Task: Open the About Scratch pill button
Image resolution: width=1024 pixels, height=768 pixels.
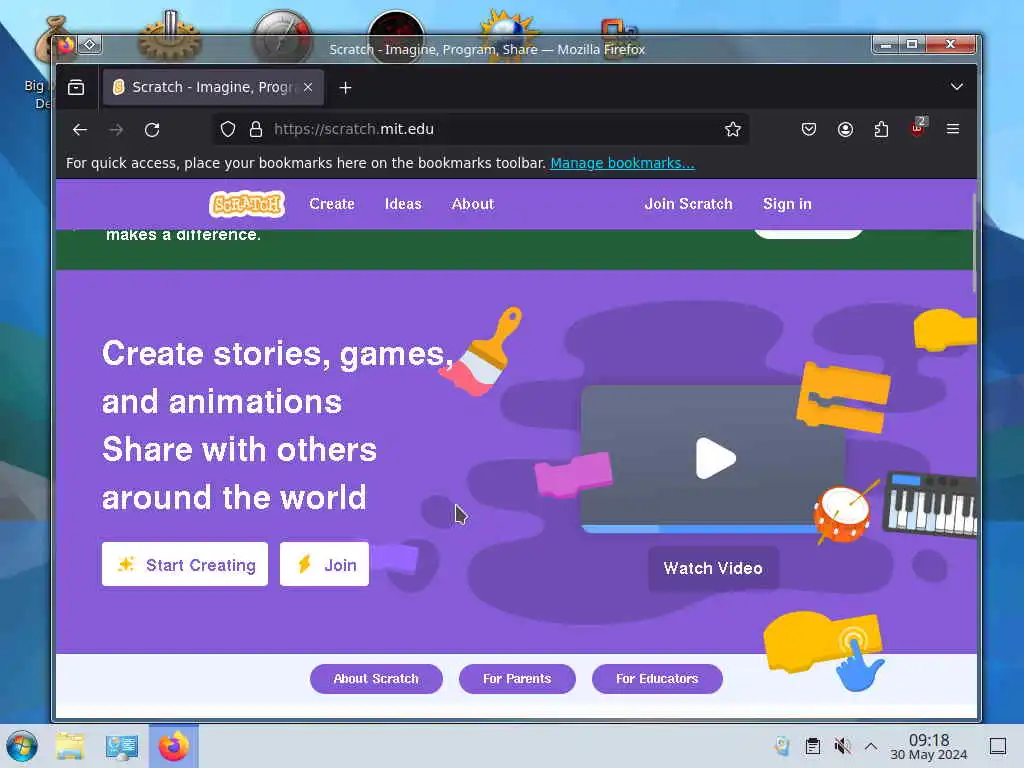Action: [376, 679]
